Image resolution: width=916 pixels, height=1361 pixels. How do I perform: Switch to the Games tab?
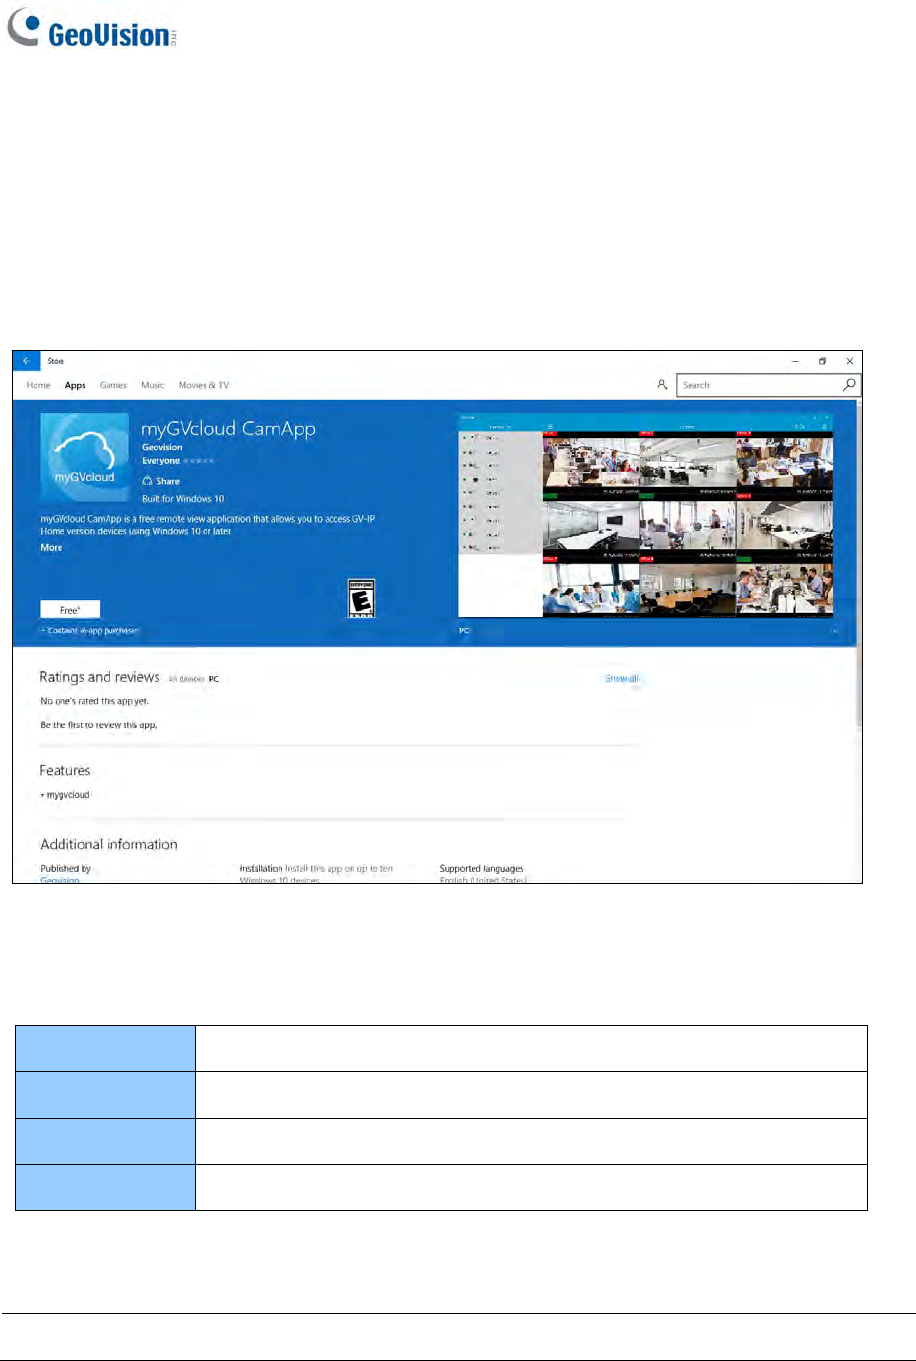[x=113, y=385]
